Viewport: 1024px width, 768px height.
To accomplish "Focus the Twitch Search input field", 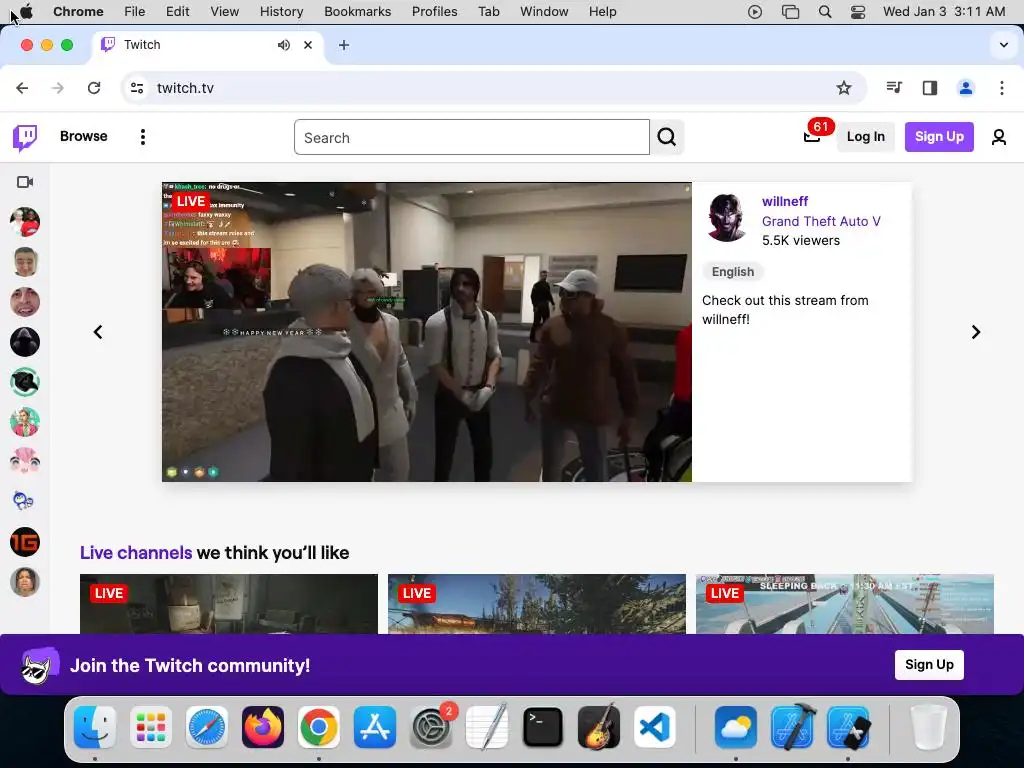I will tap(472, 137).
